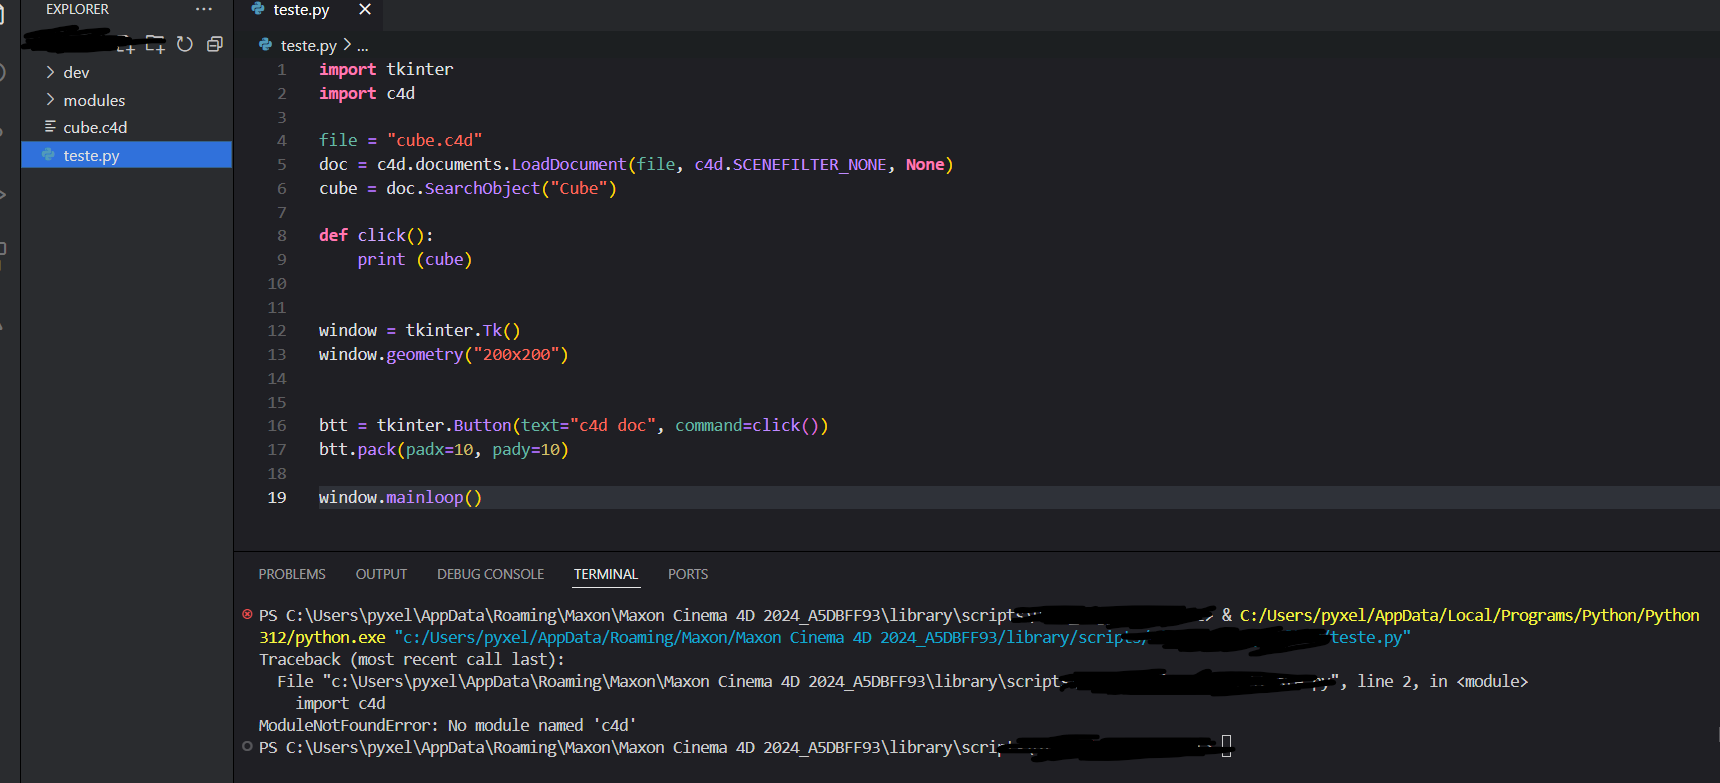Click 'def click():' function definition
This screenshot has height=783, width=1720.
click(x=376, y=235)
